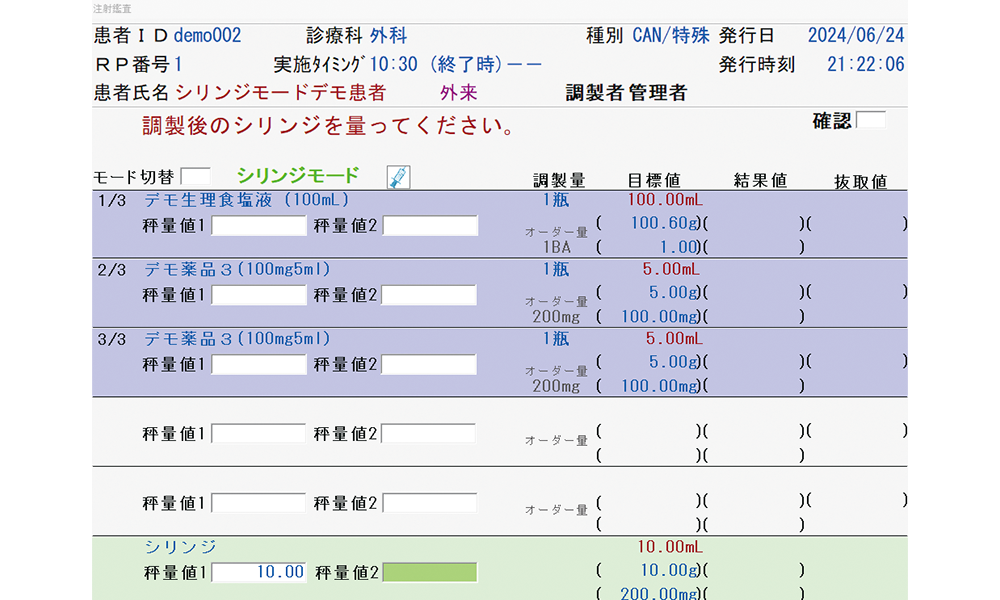Click target value 100.00mL
Viewport: 1000px width, 600px height.
[665, 200]
